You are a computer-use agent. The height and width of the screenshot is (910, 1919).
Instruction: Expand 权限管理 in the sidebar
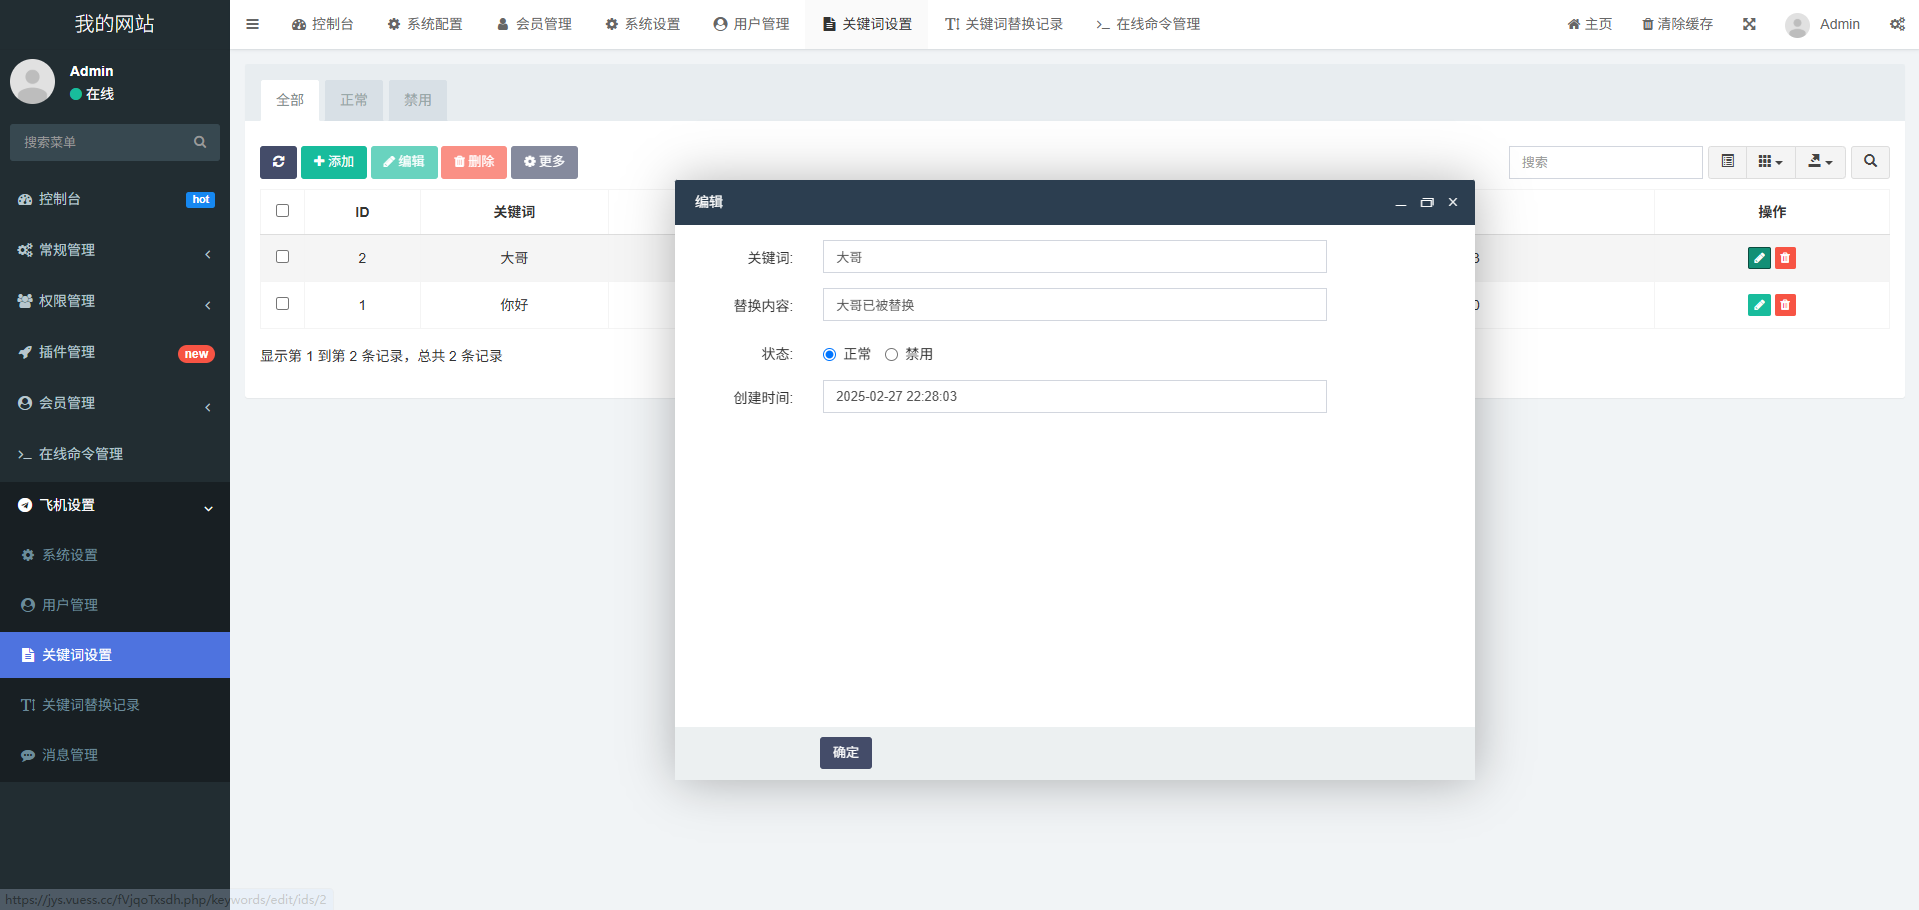tap(115, 301)
